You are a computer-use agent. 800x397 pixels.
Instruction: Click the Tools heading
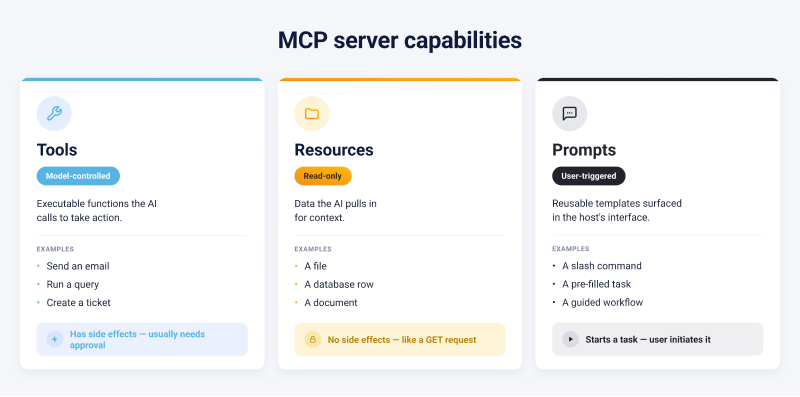(57, 150)
